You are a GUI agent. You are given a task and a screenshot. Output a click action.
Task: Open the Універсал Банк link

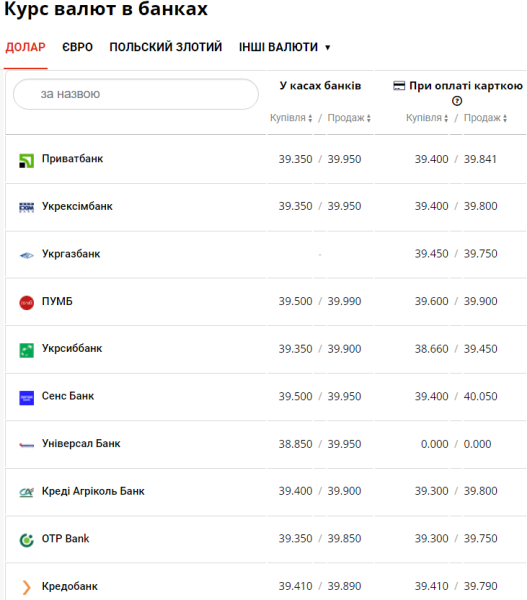(81, 443)
